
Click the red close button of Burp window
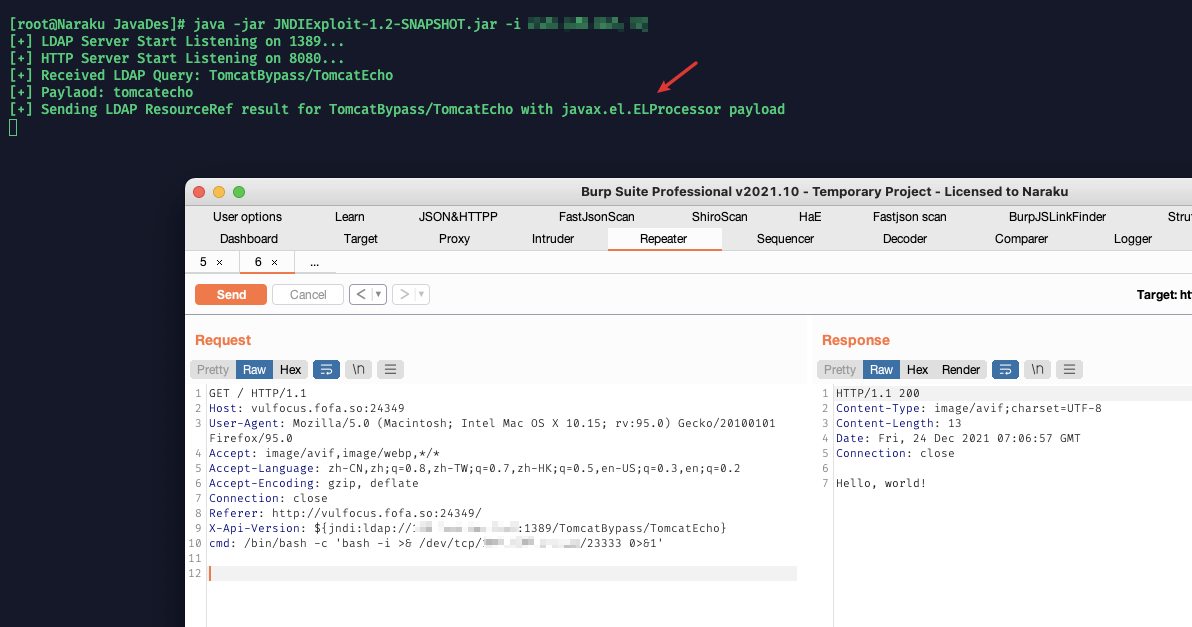point(199,192)
